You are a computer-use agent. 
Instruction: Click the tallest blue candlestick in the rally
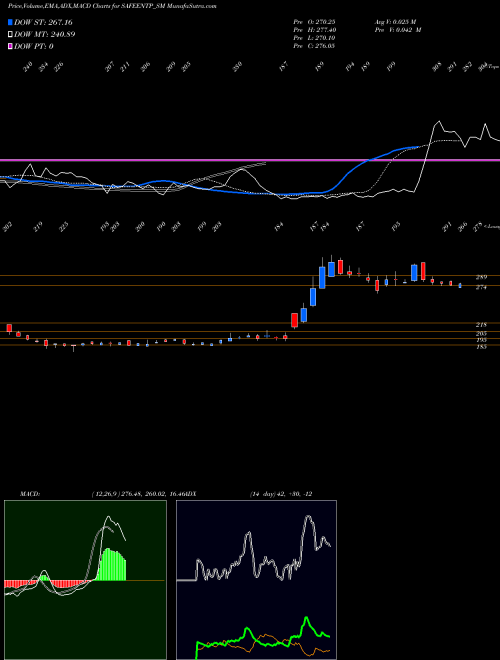322,277
